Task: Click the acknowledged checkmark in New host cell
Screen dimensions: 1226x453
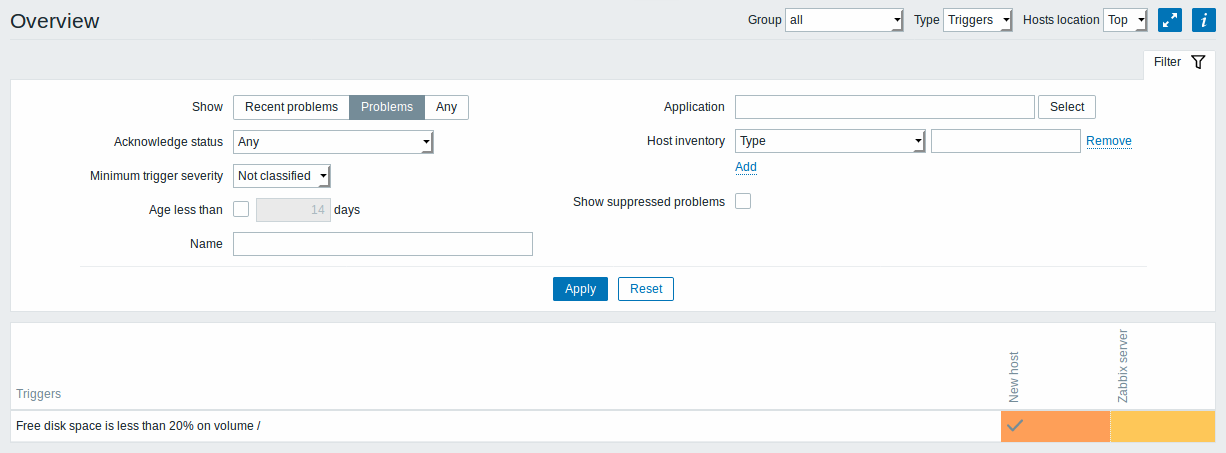Action: tap(1015, 426)
